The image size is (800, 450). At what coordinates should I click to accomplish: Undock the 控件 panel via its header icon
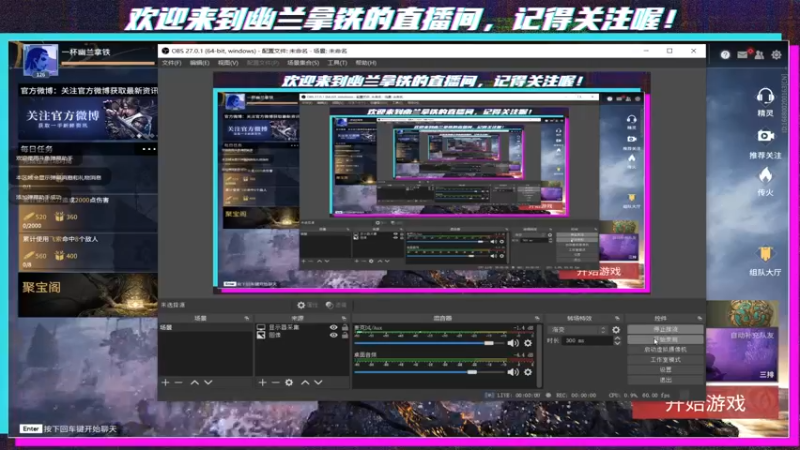click(x=699, y=318)
